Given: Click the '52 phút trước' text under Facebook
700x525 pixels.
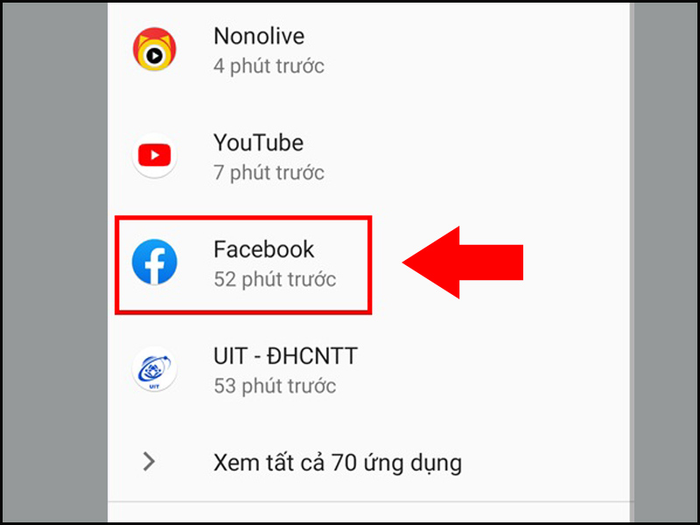Looking at the screenshot, I should [x=275, y=279].
